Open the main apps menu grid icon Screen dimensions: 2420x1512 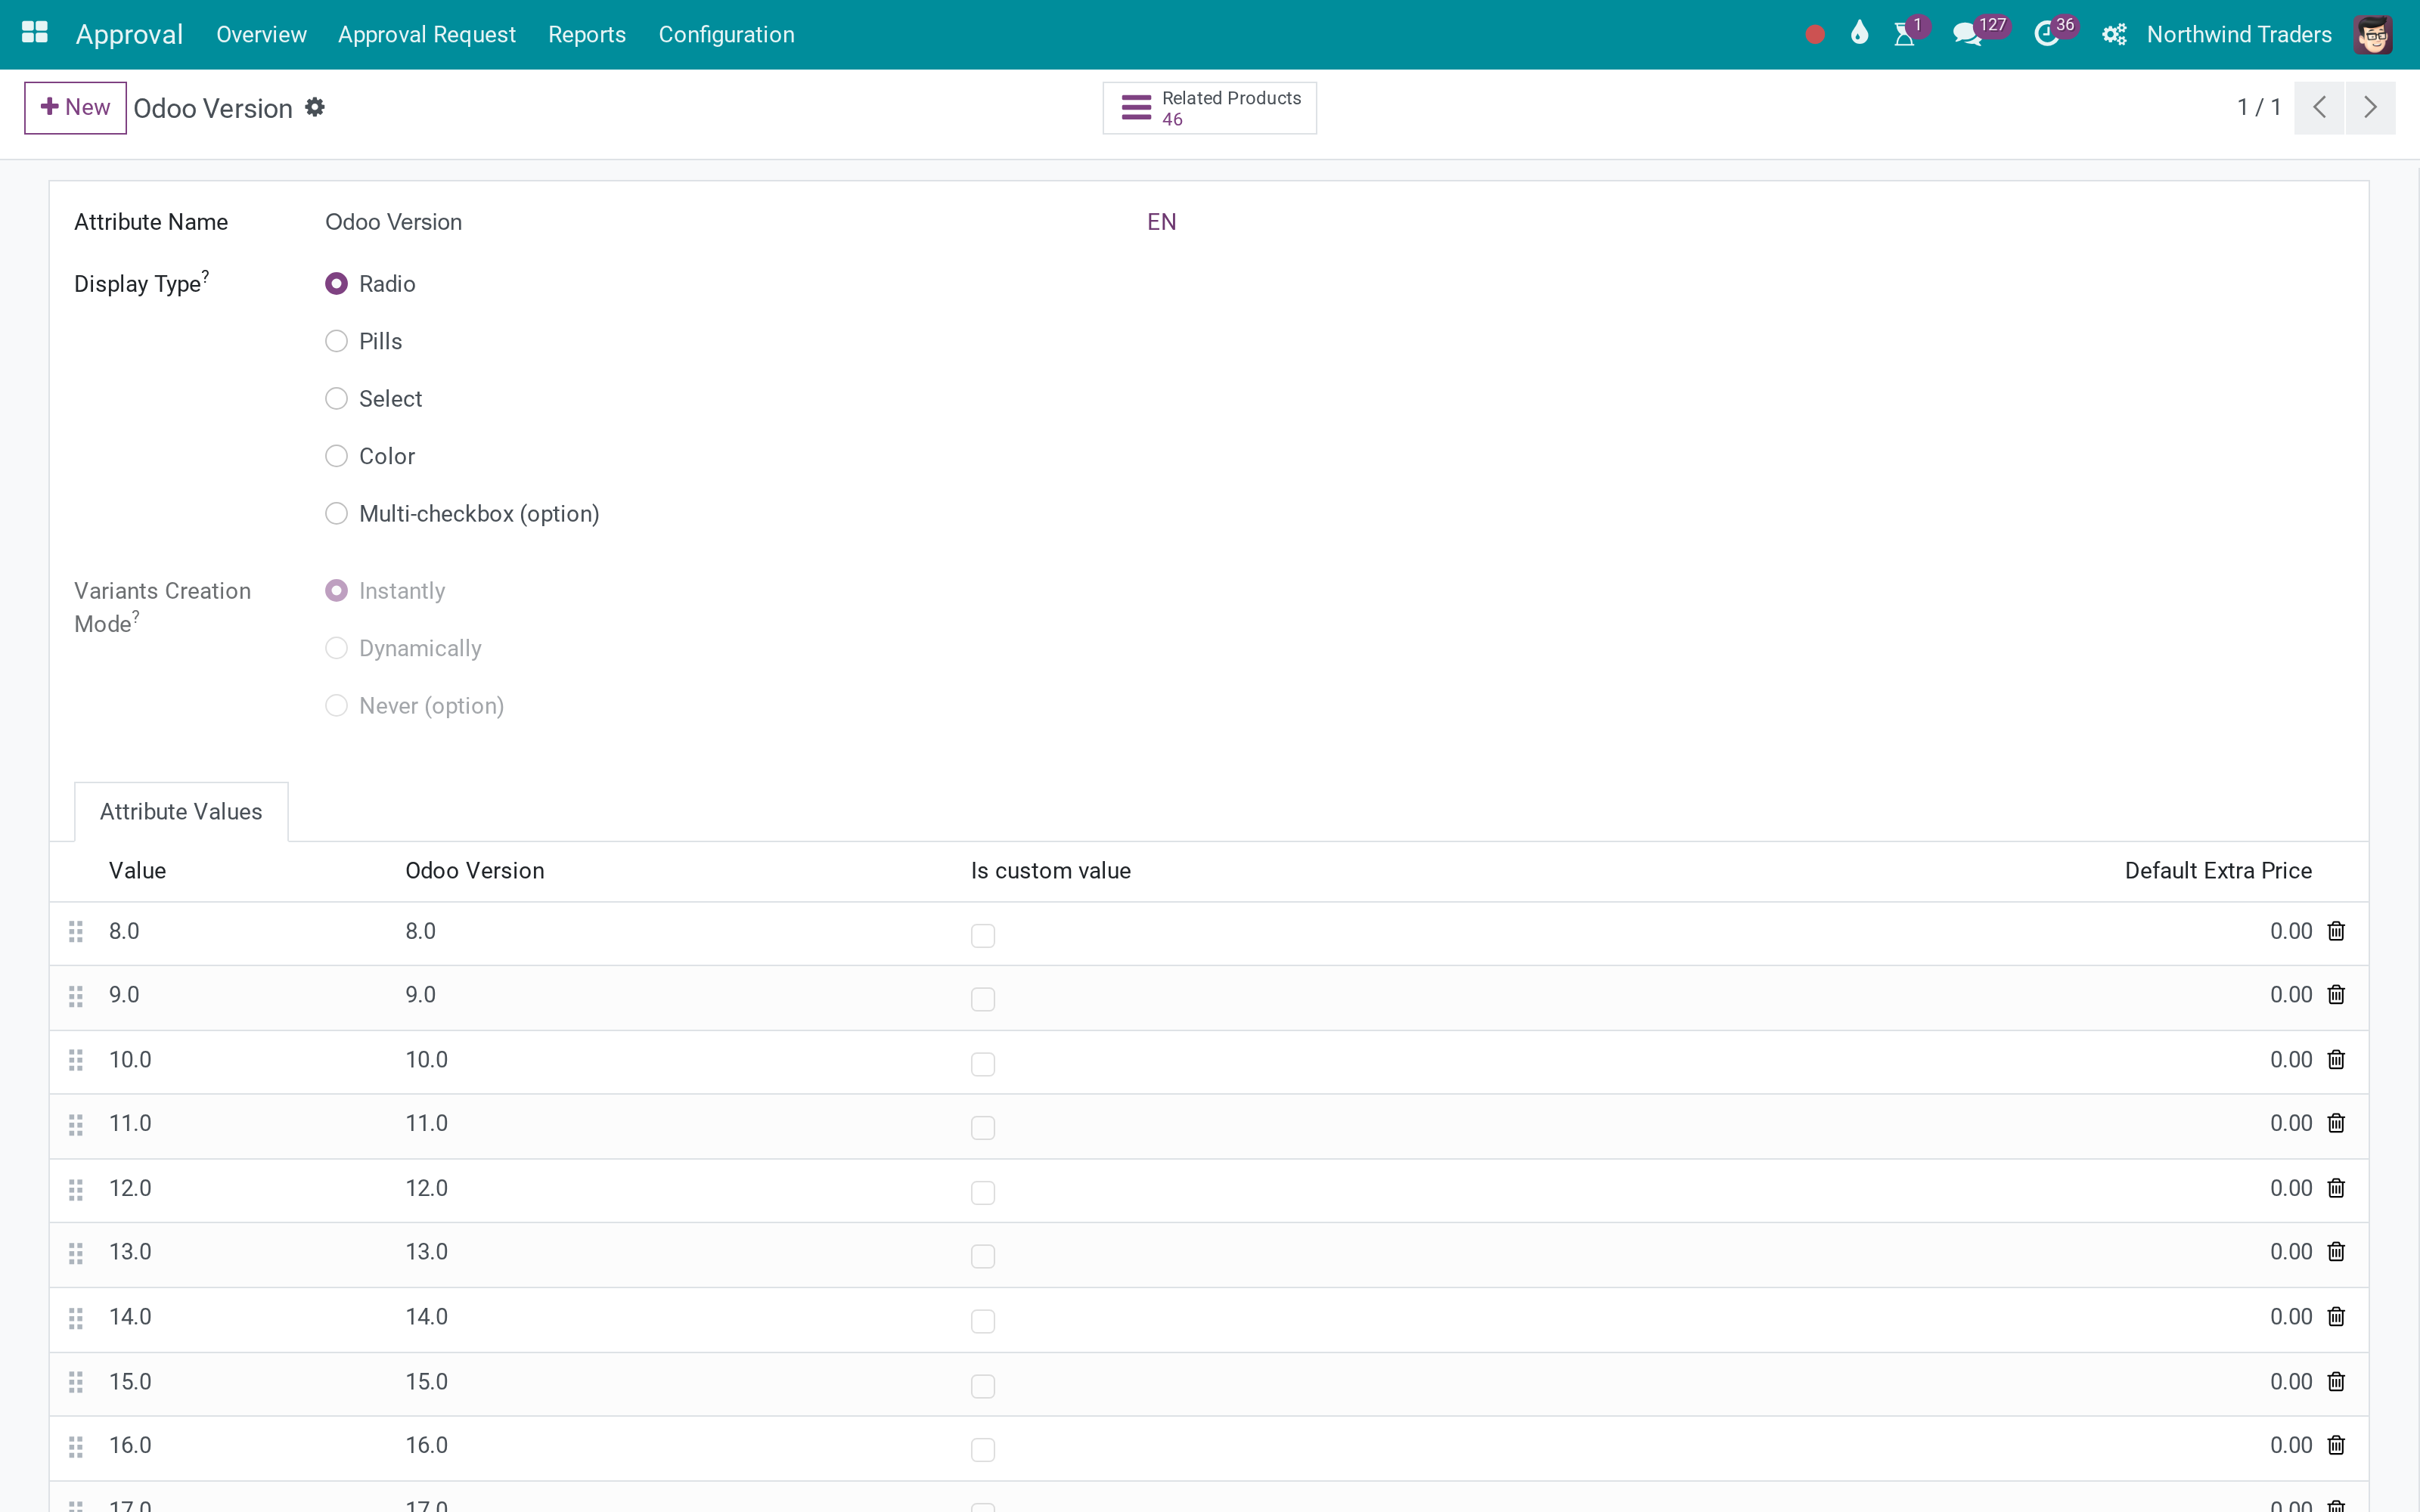35,33
